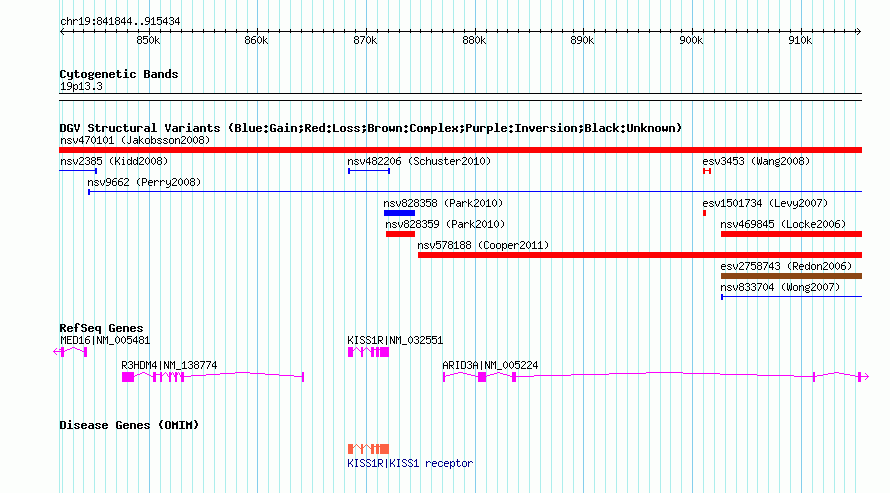Click the orange KISS1R OMIM disease gene glyph

tap(368, 449)
